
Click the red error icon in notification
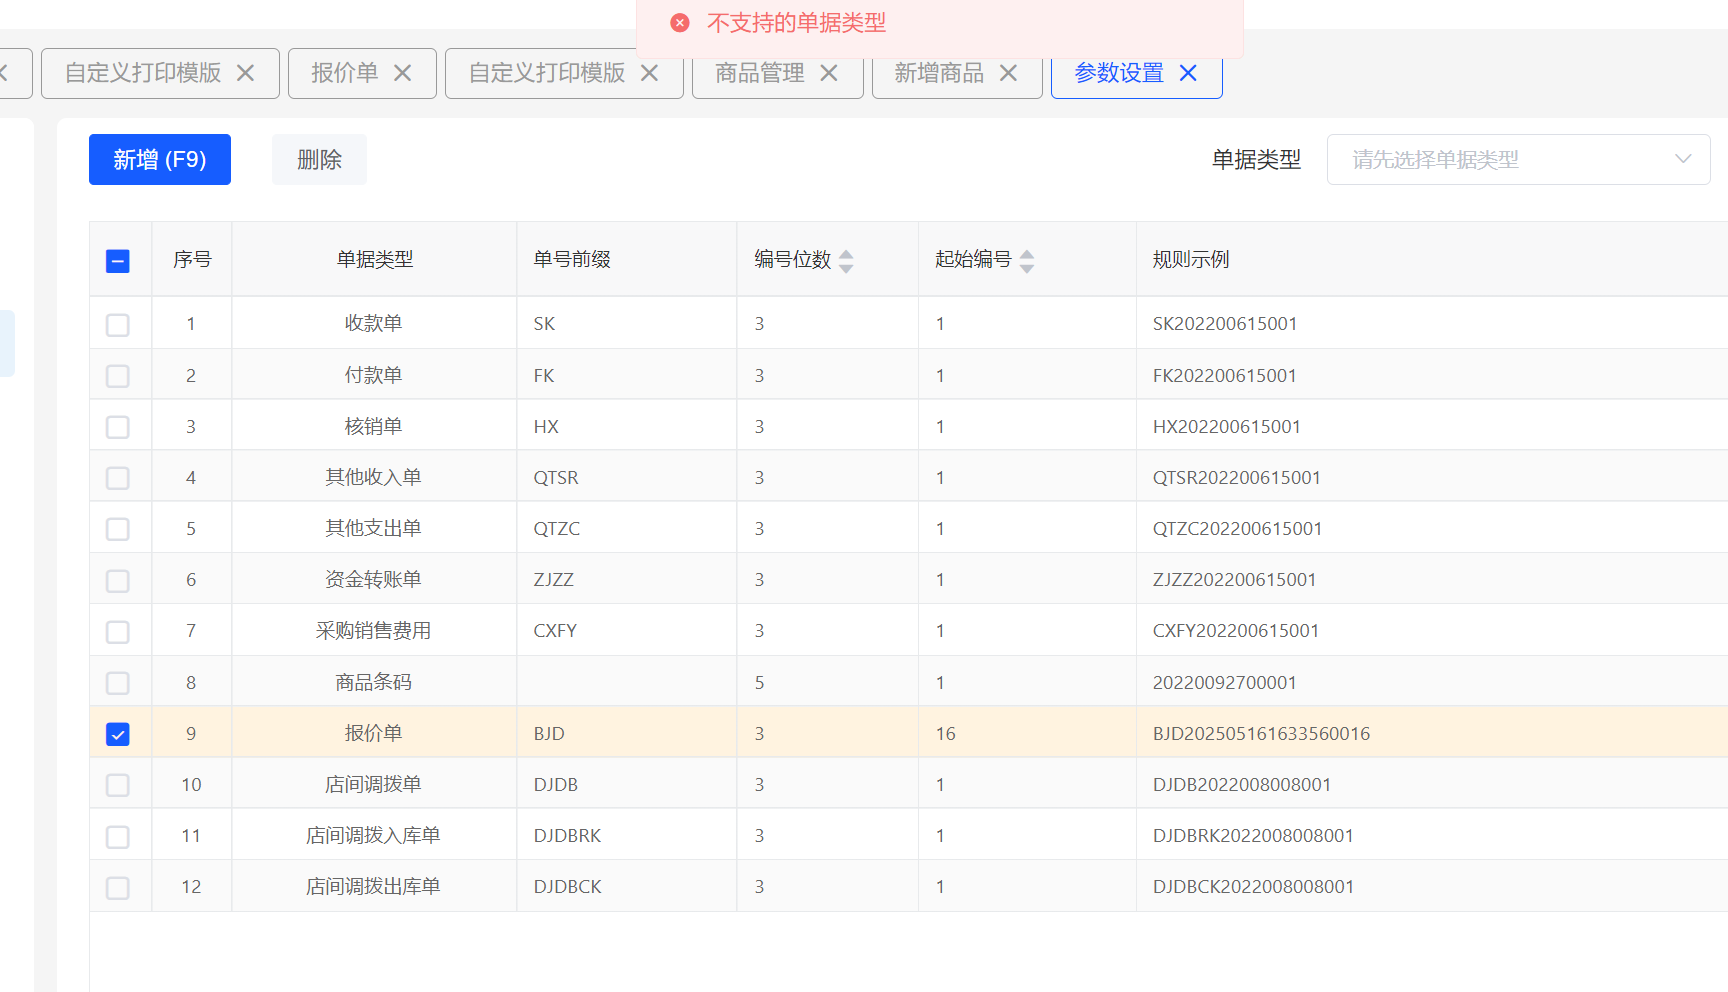click(680, 23)
